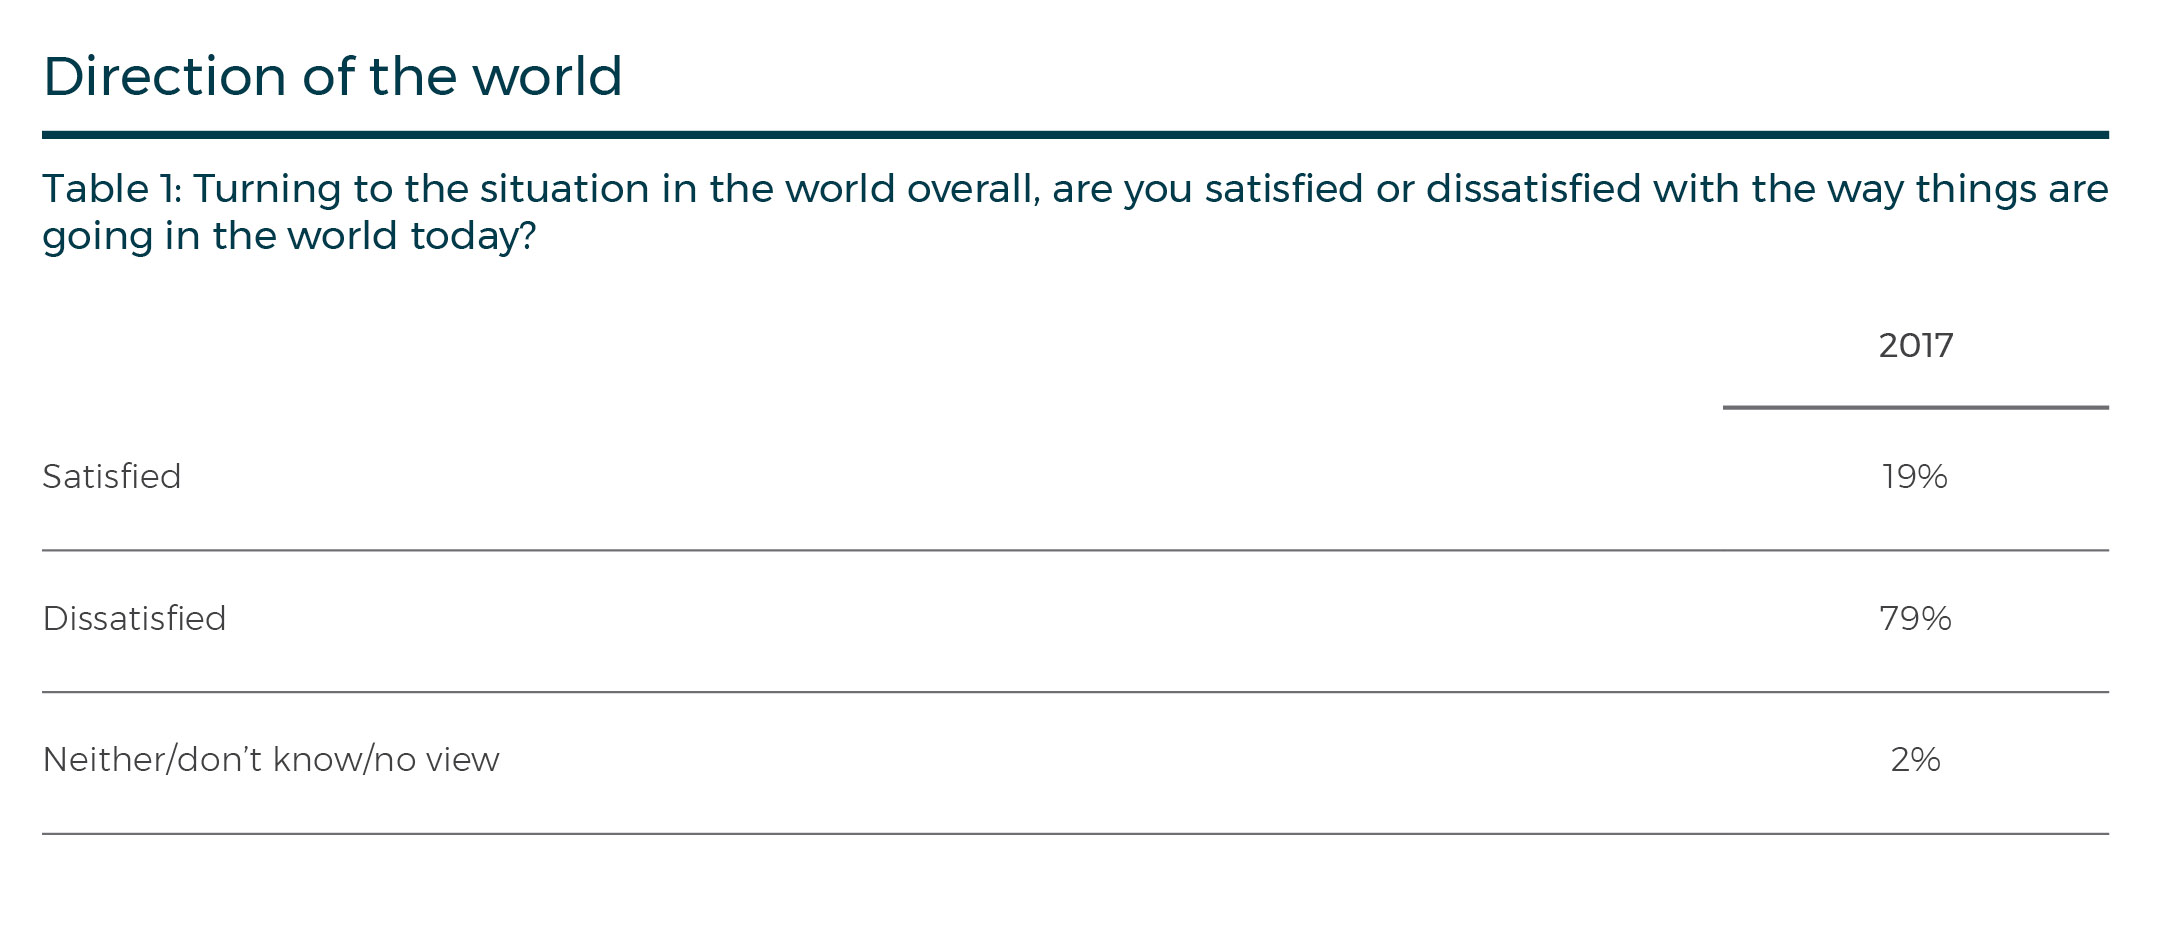Viewport: 2159px width, 951px height.
Task: Select the "2017" column header
Action: [1915, 346]
